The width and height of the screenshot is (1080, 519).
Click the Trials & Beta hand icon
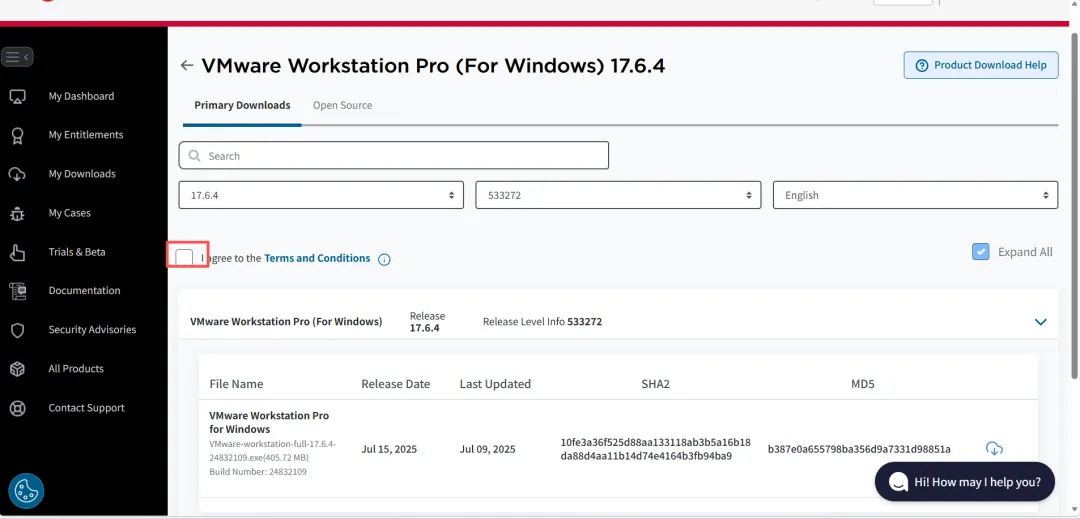click(17, 253)
